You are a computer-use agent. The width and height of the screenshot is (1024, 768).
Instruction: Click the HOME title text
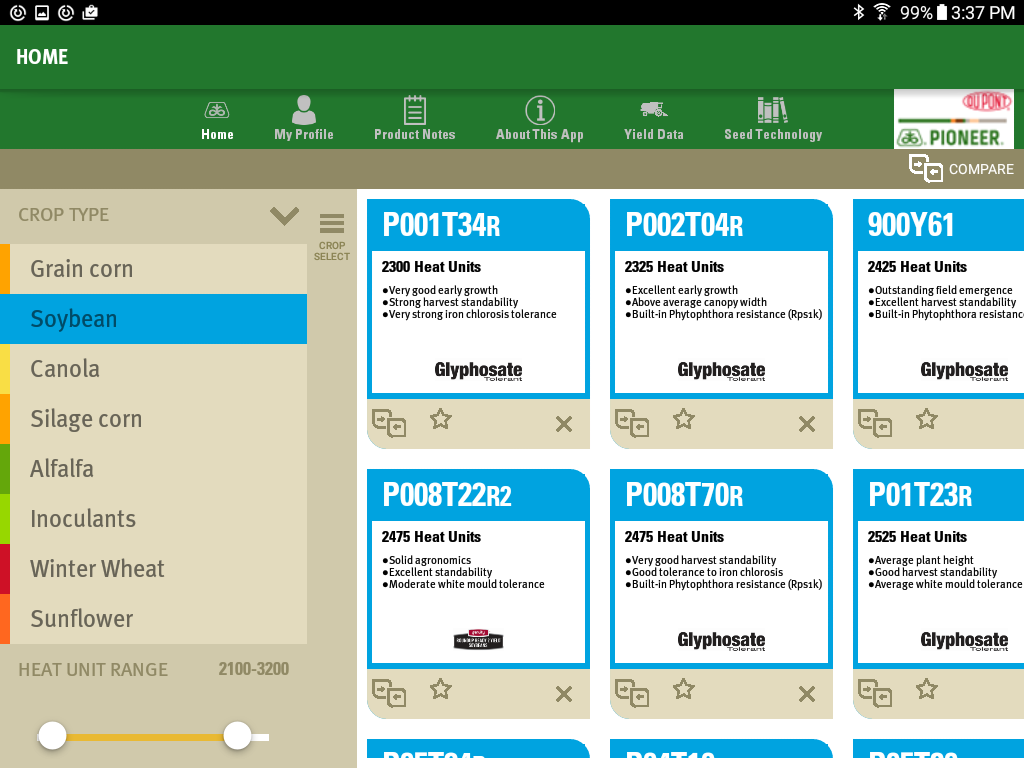pyautogui.click(x=42, y=57)
